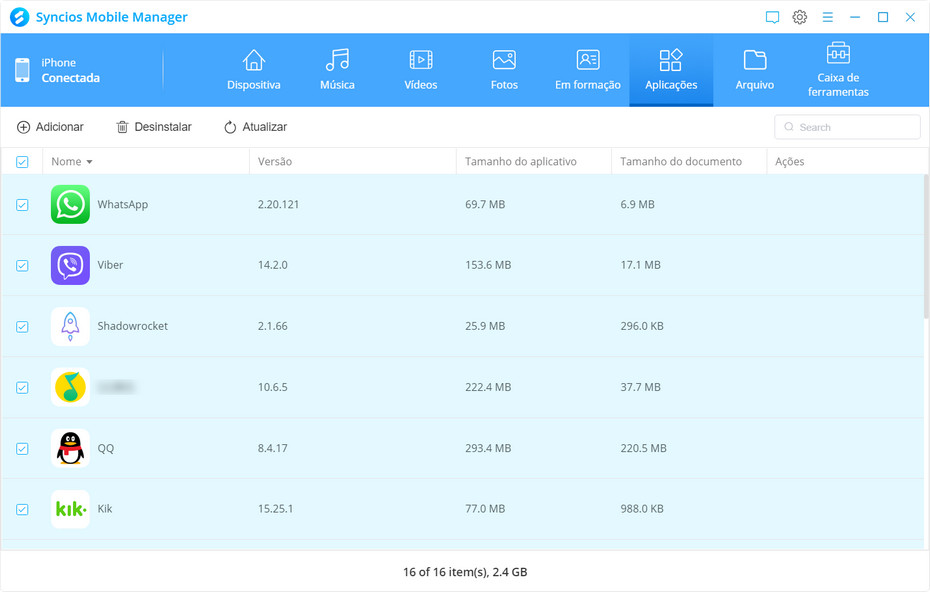Click the Atualizar button label
930x592 pixels.
click(265, 127)
